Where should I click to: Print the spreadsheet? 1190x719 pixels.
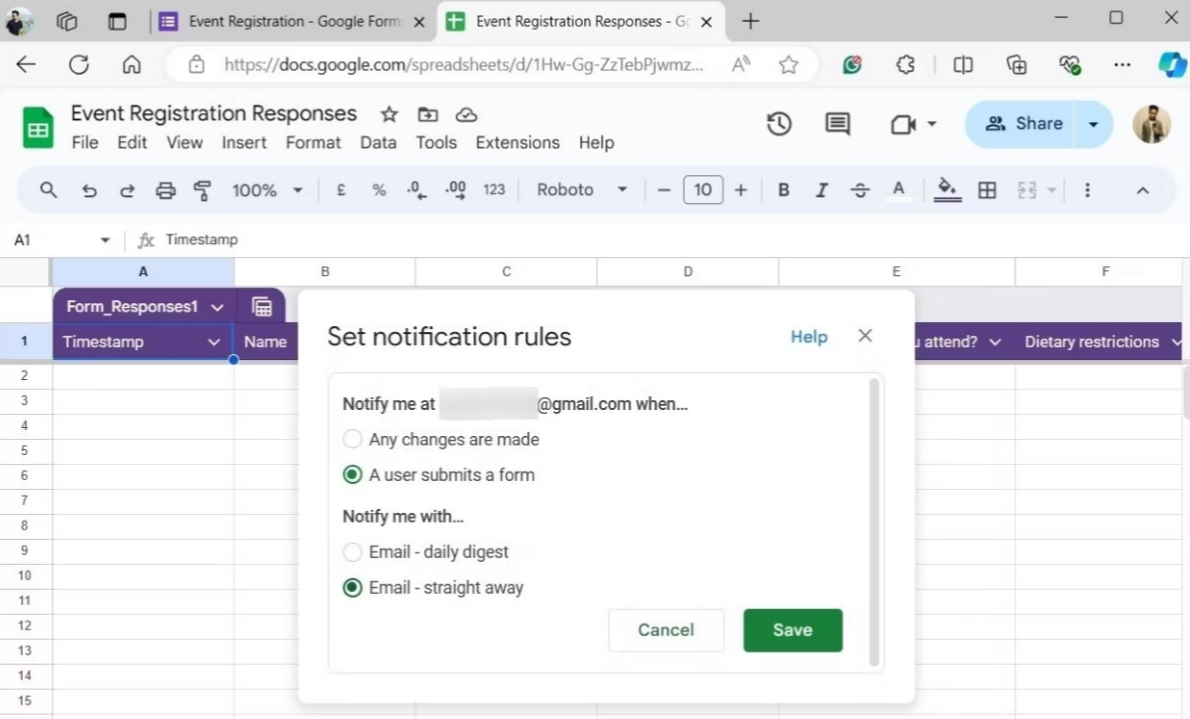pyautogui.click(x=165, y=190)
